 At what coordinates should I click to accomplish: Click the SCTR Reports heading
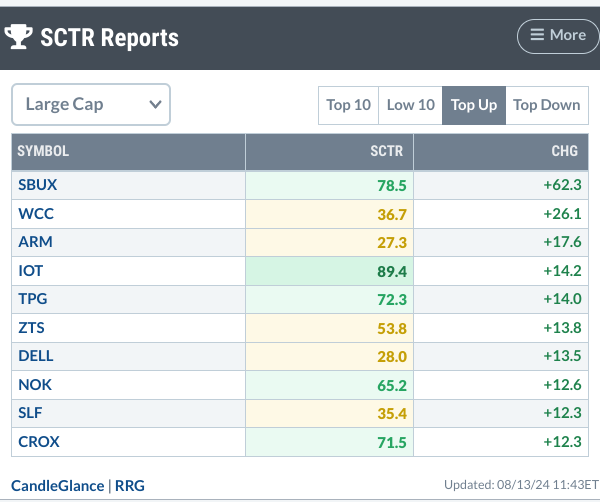[x=109, y=37]
